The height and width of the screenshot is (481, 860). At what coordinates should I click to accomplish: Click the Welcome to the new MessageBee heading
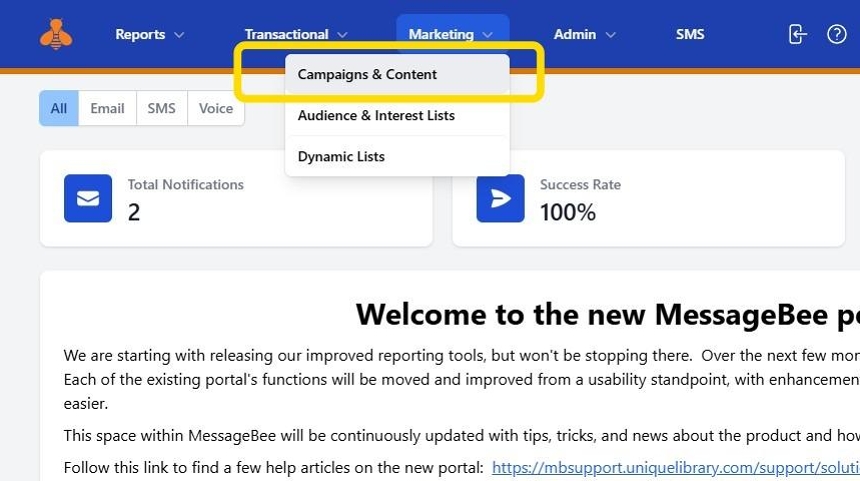tap(608, 315)
